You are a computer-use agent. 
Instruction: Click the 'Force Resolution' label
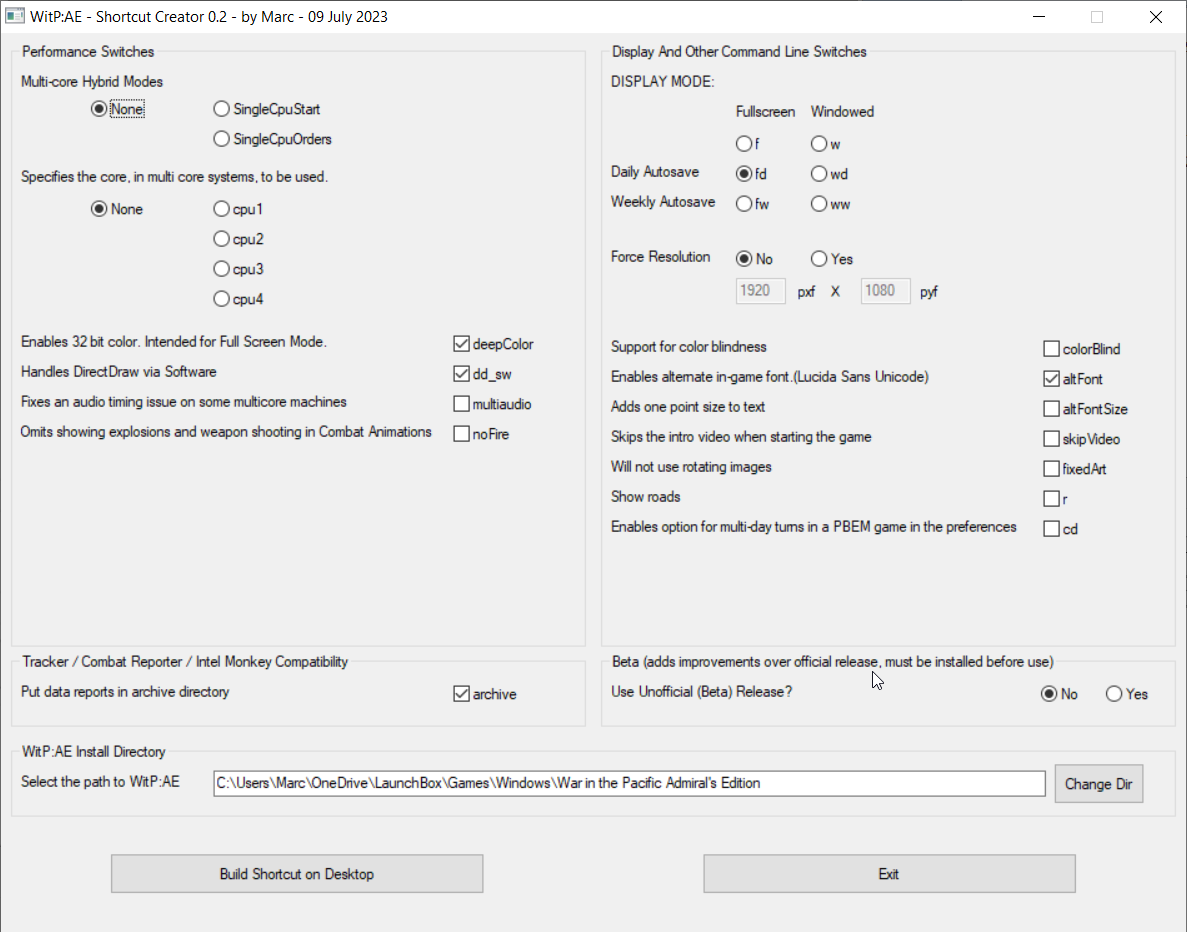(660, 257)
